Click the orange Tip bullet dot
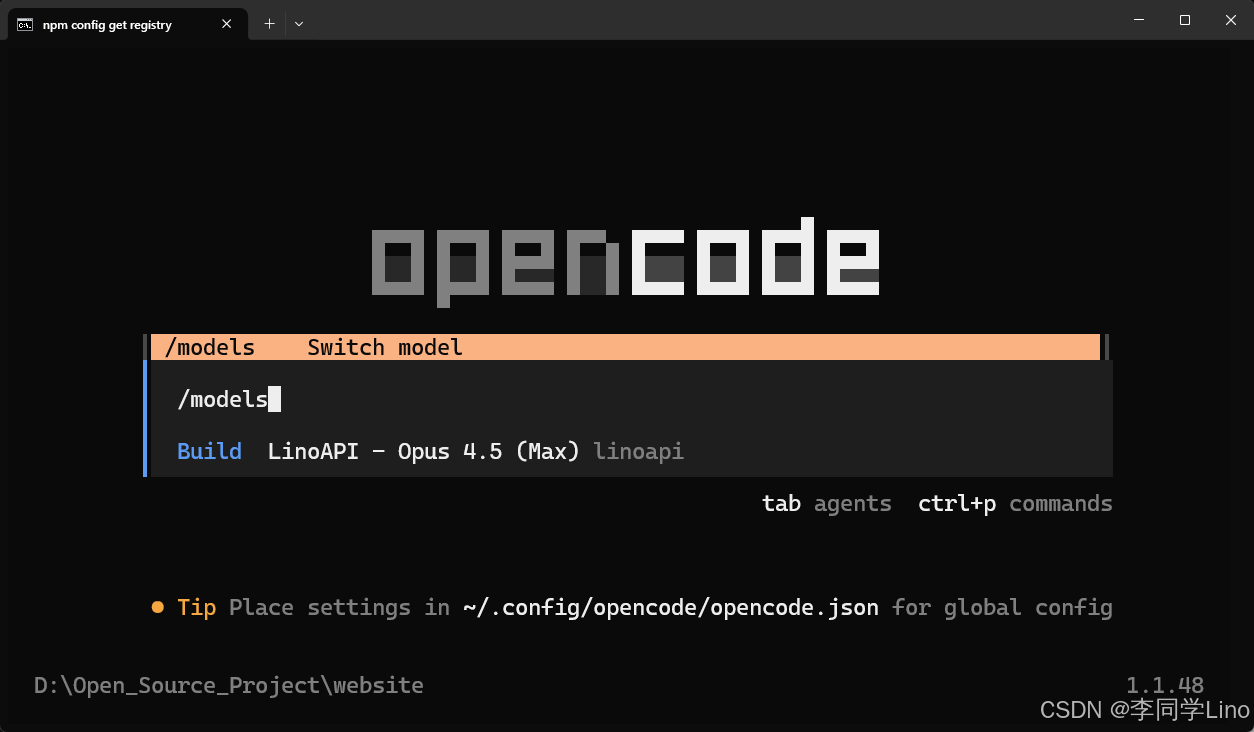The width and height of the screenshot is (1254, 732). (x=157, y=607)
